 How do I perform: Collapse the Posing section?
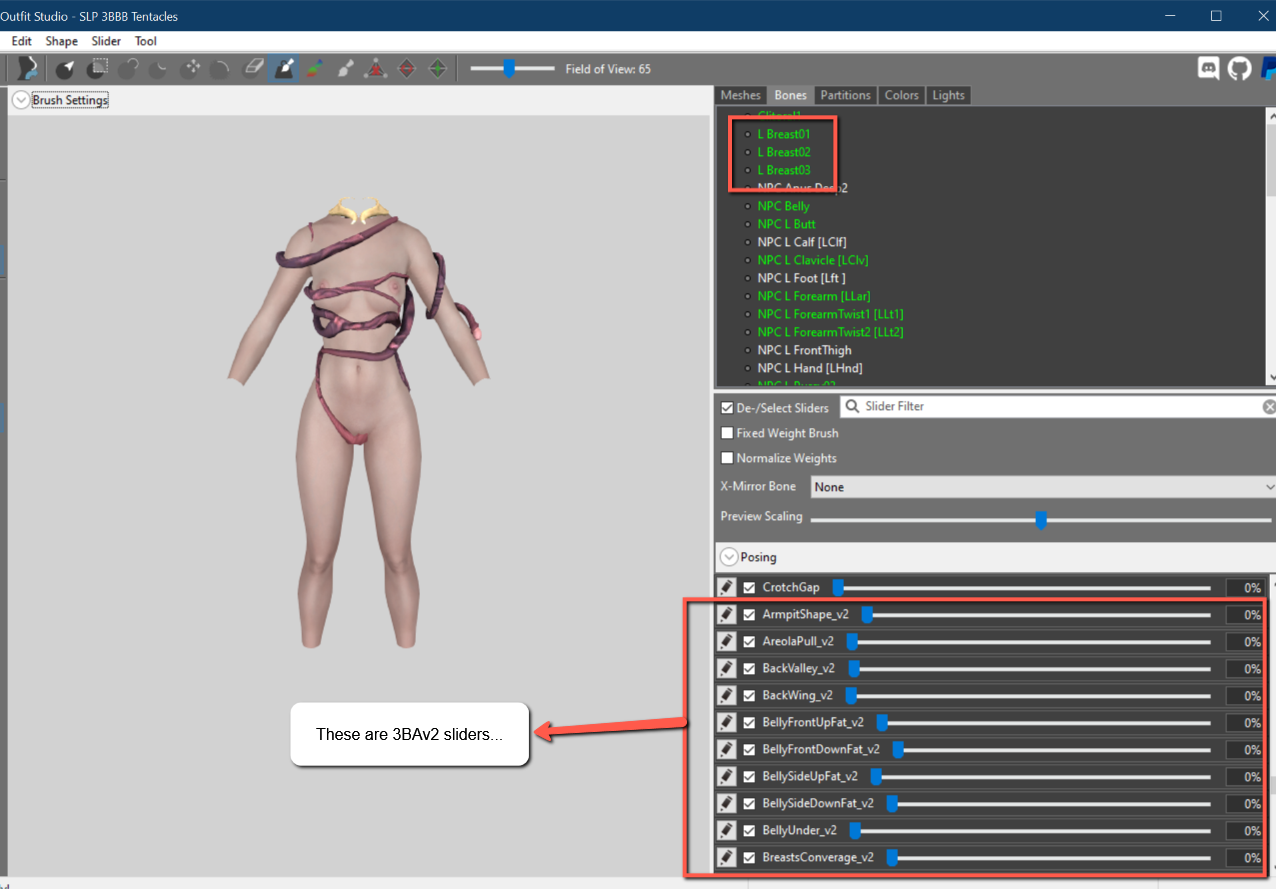(x=729, y=557)
